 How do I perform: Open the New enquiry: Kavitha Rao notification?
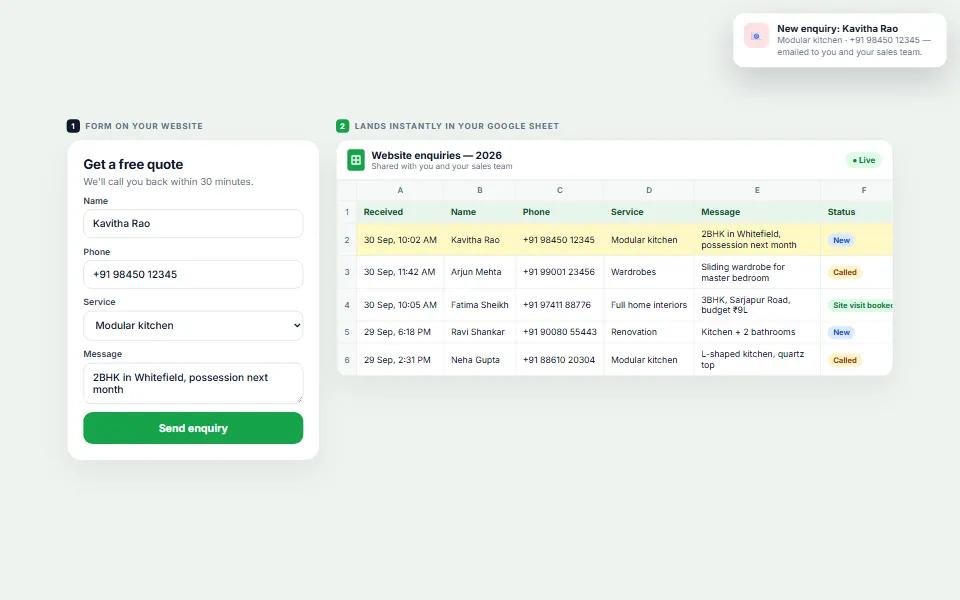839,40
